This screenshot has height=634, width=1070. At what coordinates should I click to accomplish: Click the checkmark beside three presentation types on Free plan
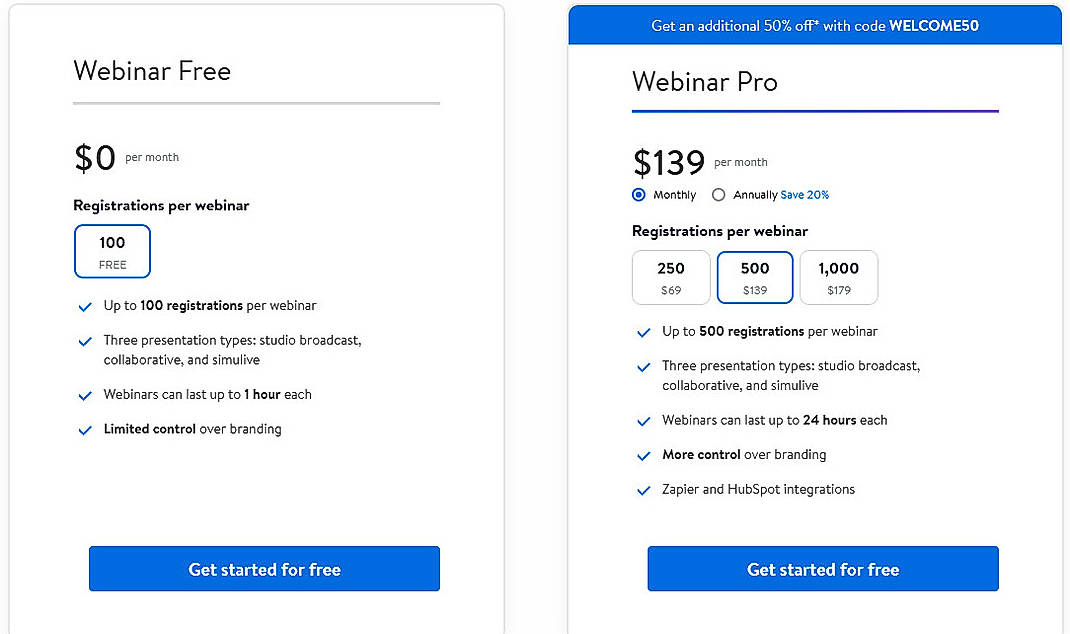tap(85, 341)
